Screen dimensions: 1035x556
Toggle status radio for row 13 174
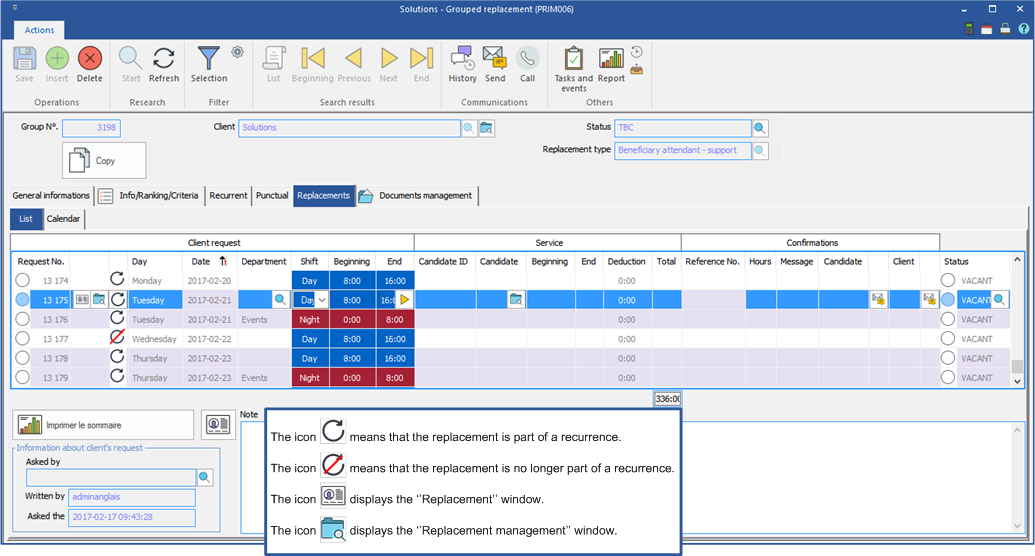[948, 281]
